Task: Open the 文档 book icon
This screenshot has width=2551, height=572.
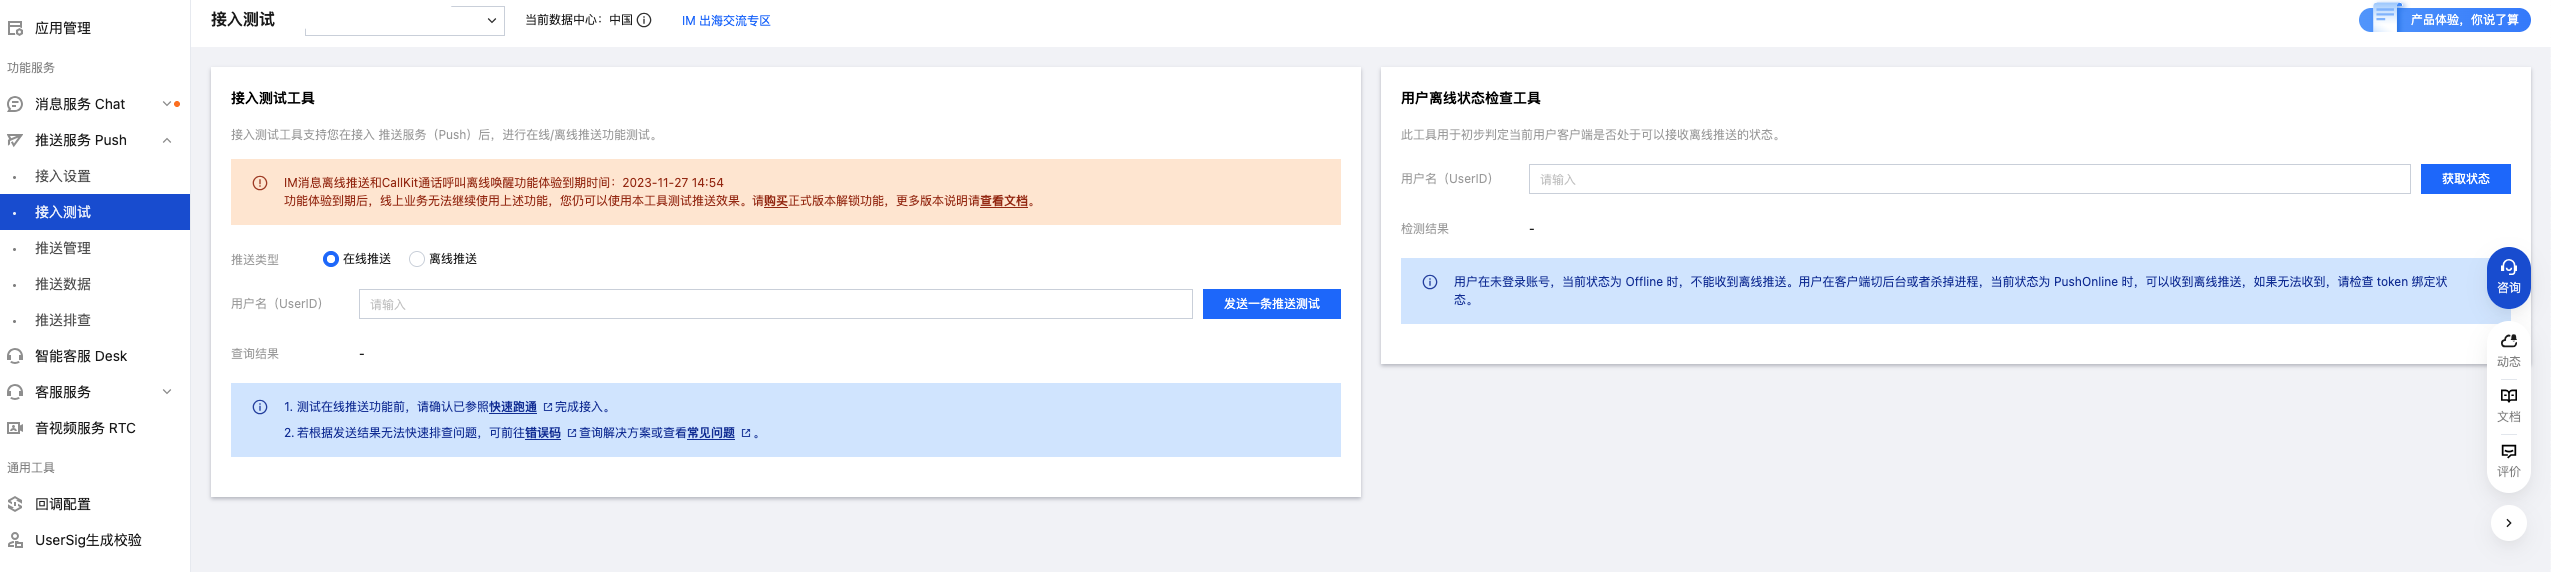Action: [x=2508, y=397]
